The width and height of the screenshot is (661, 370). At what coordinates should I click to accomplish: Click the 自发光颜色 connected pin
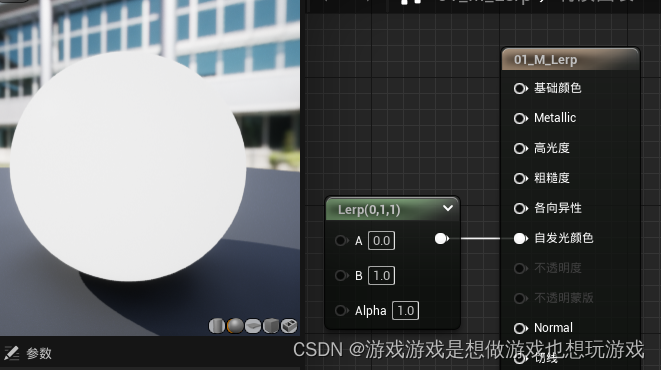pos(520,239)
